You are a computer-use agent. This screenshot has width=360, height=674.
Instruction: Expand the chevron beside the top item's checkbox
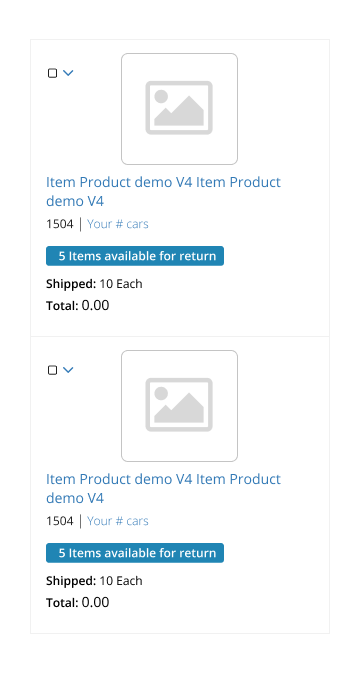68,73
